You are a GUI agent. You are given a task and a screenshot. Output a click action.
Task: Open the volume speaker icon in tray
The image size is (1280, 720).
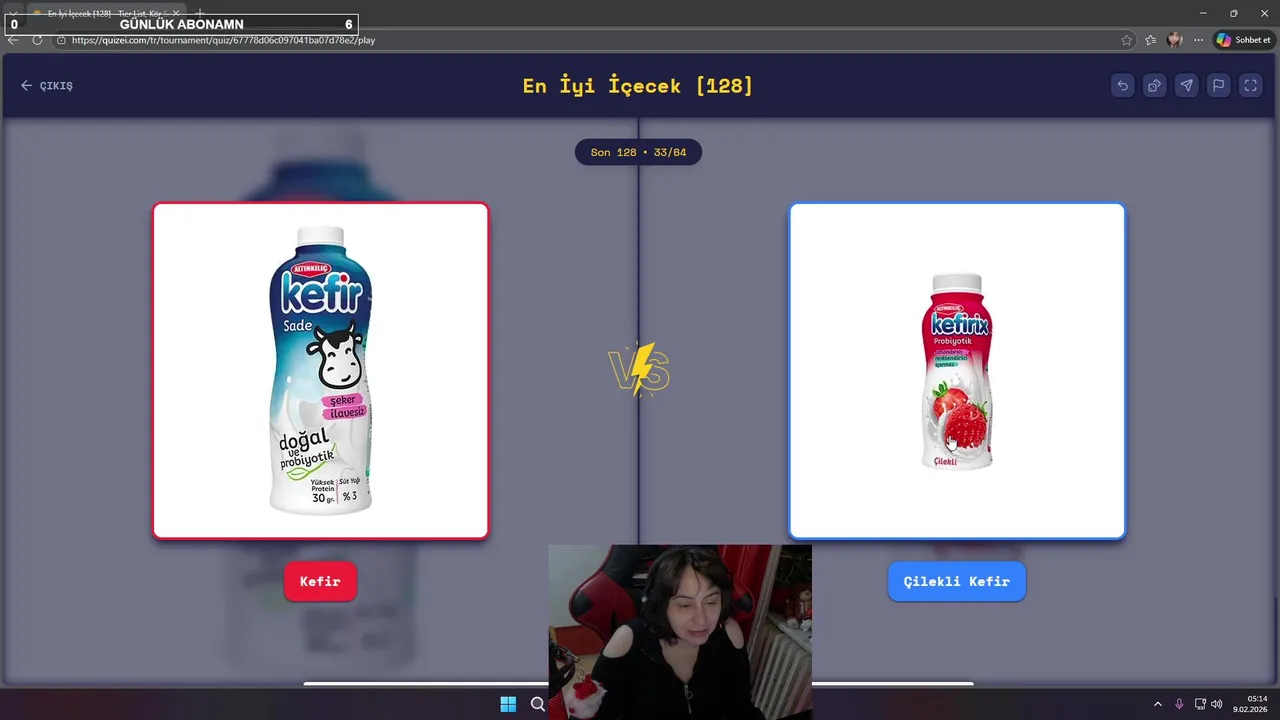(x=1217, y=704)
